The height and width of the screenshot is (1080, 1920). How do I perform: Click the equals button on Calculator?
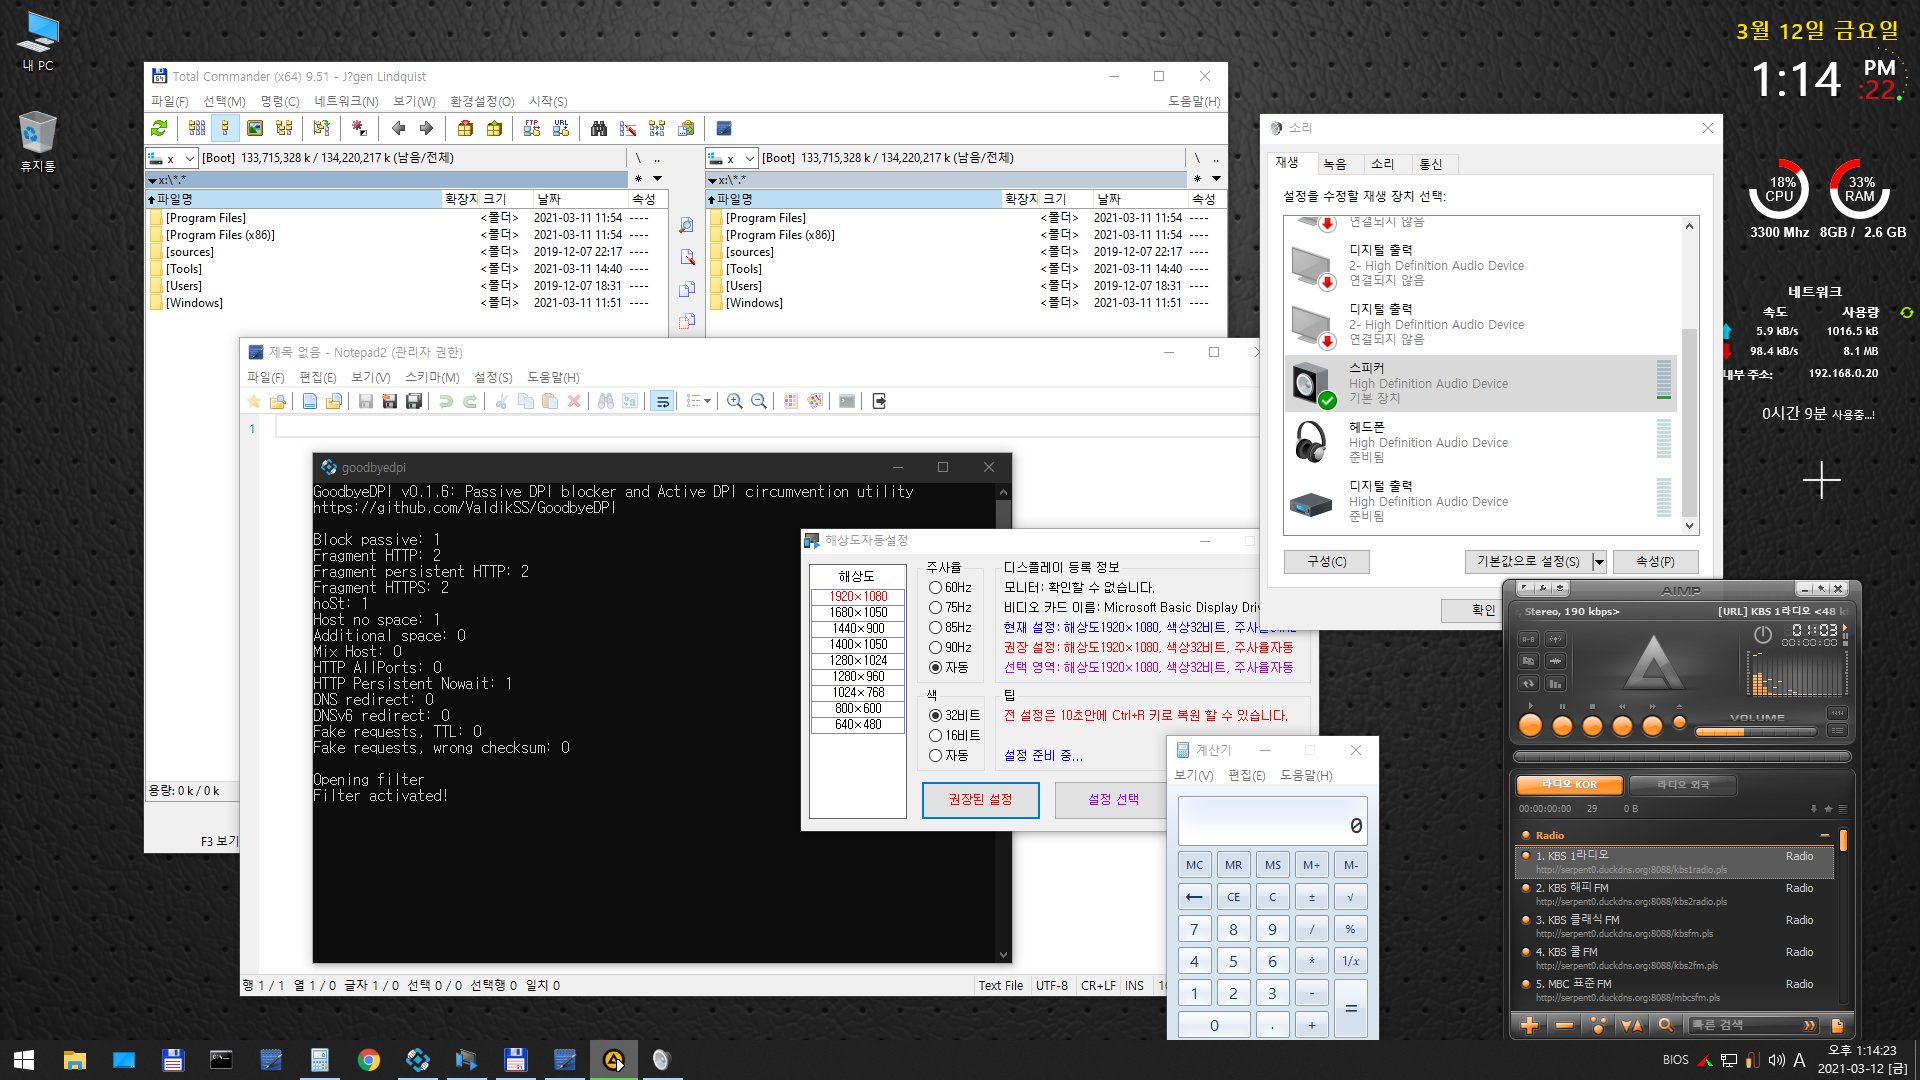pos(1350,1009)
